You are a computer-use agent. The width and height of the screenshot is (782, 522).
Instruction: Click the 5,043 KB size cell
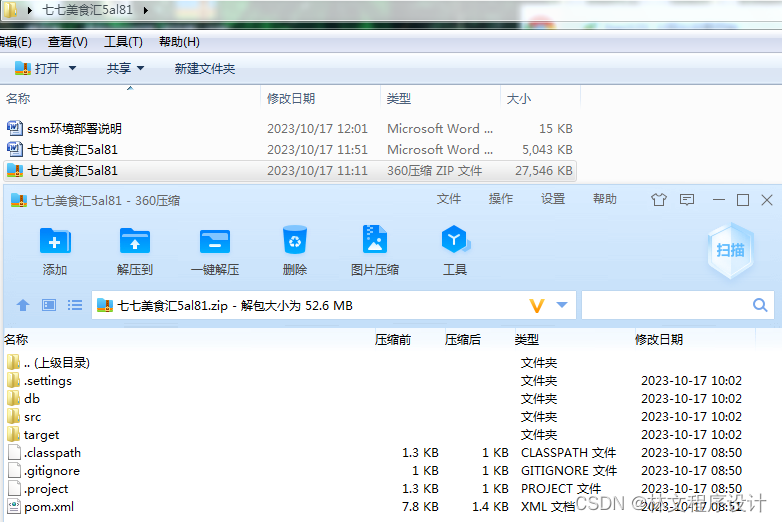click(x=547, y=150)
